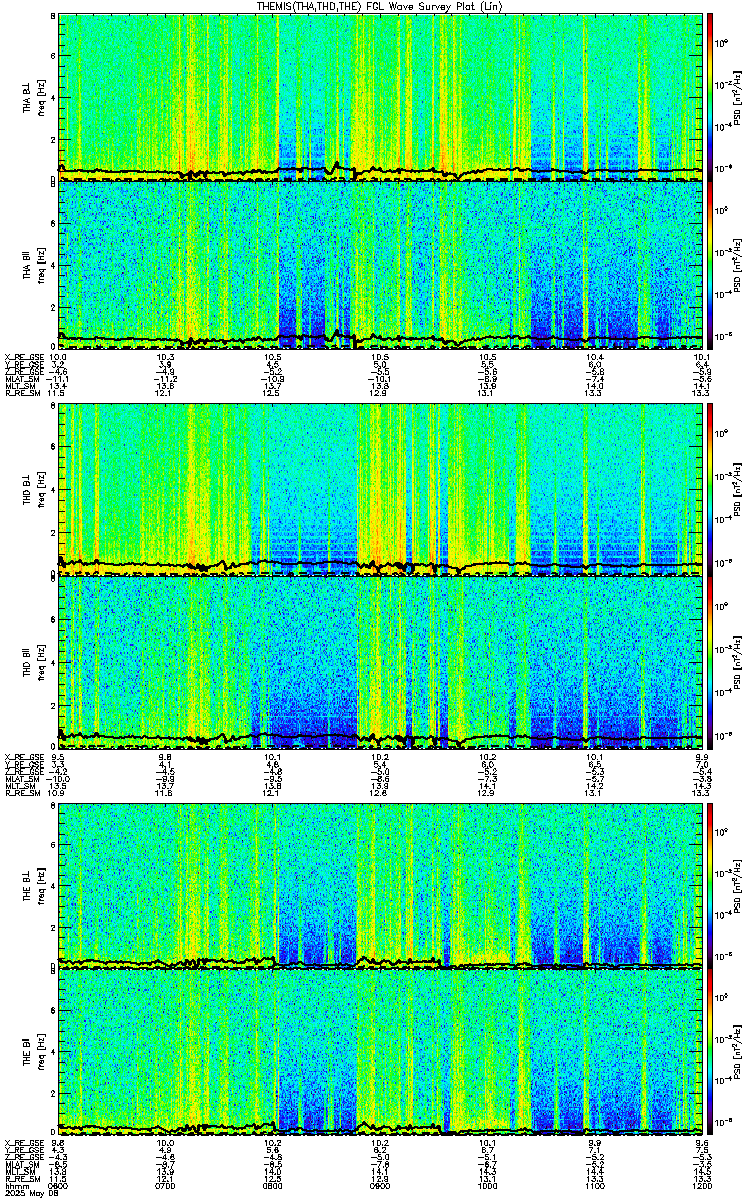Click the PSD color bar beside THA B-parallel panel

pos(710,264)
